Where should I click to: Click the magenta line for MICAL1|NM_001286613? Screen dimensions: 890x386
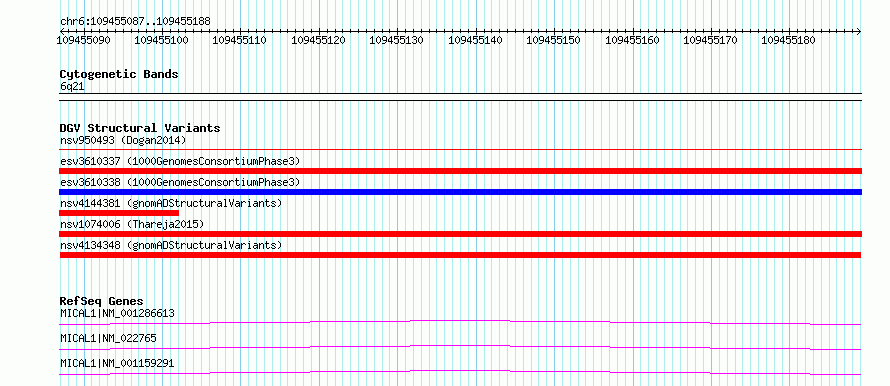click(460, 322)
